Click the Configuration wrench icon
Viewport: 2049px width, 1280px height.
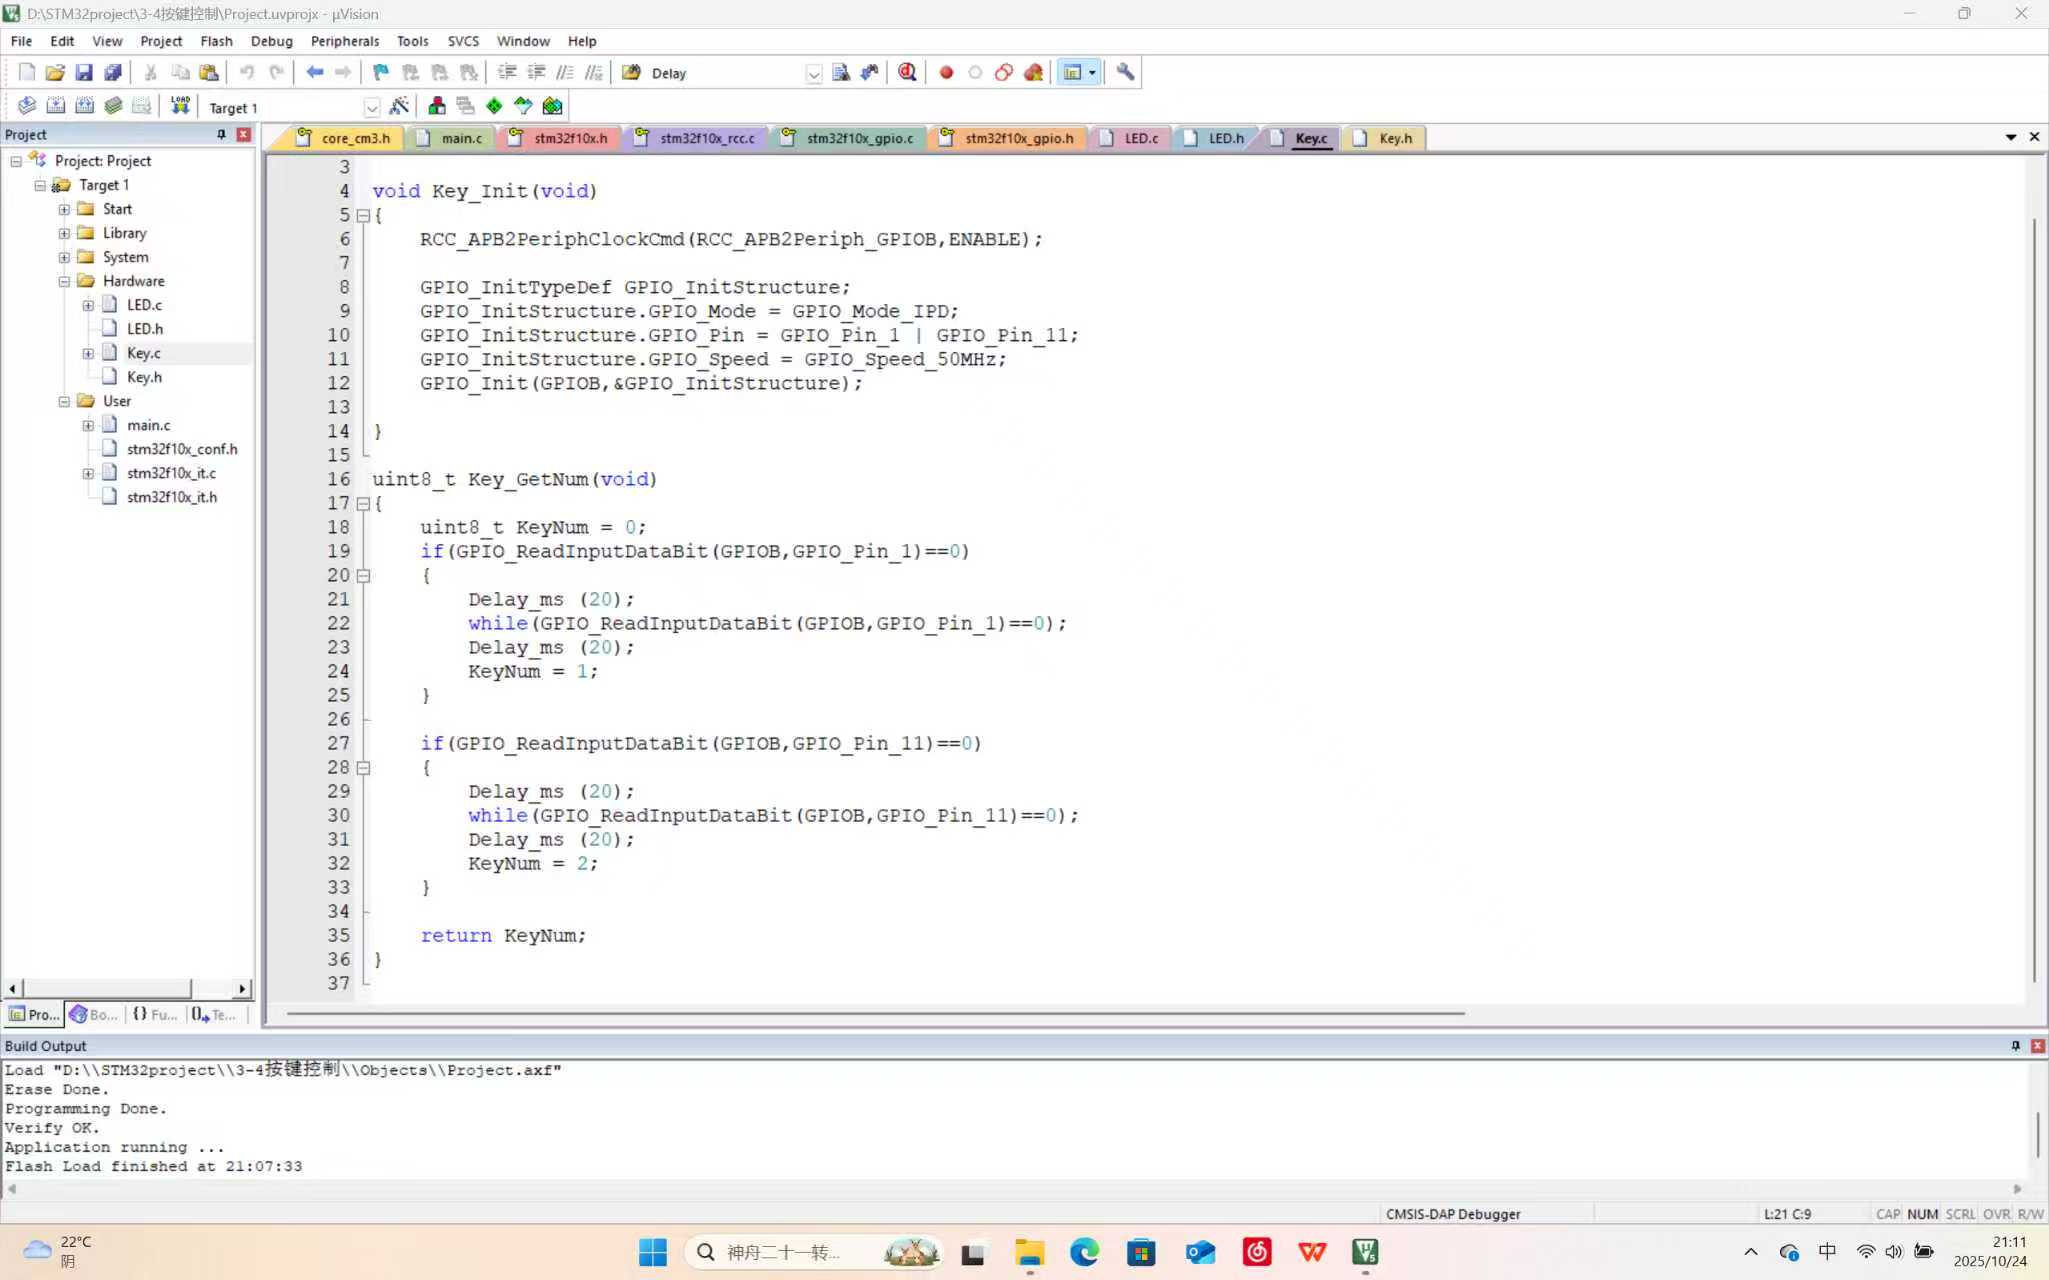[1125, 72]
